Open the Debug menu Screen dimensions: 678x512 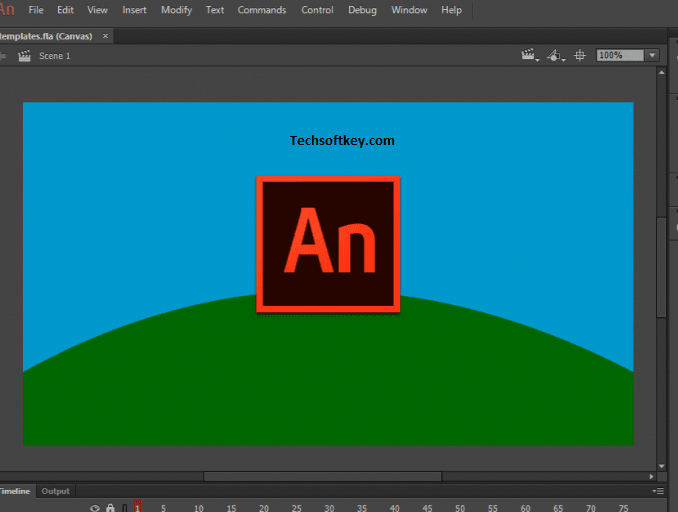(x=362, y=10)
